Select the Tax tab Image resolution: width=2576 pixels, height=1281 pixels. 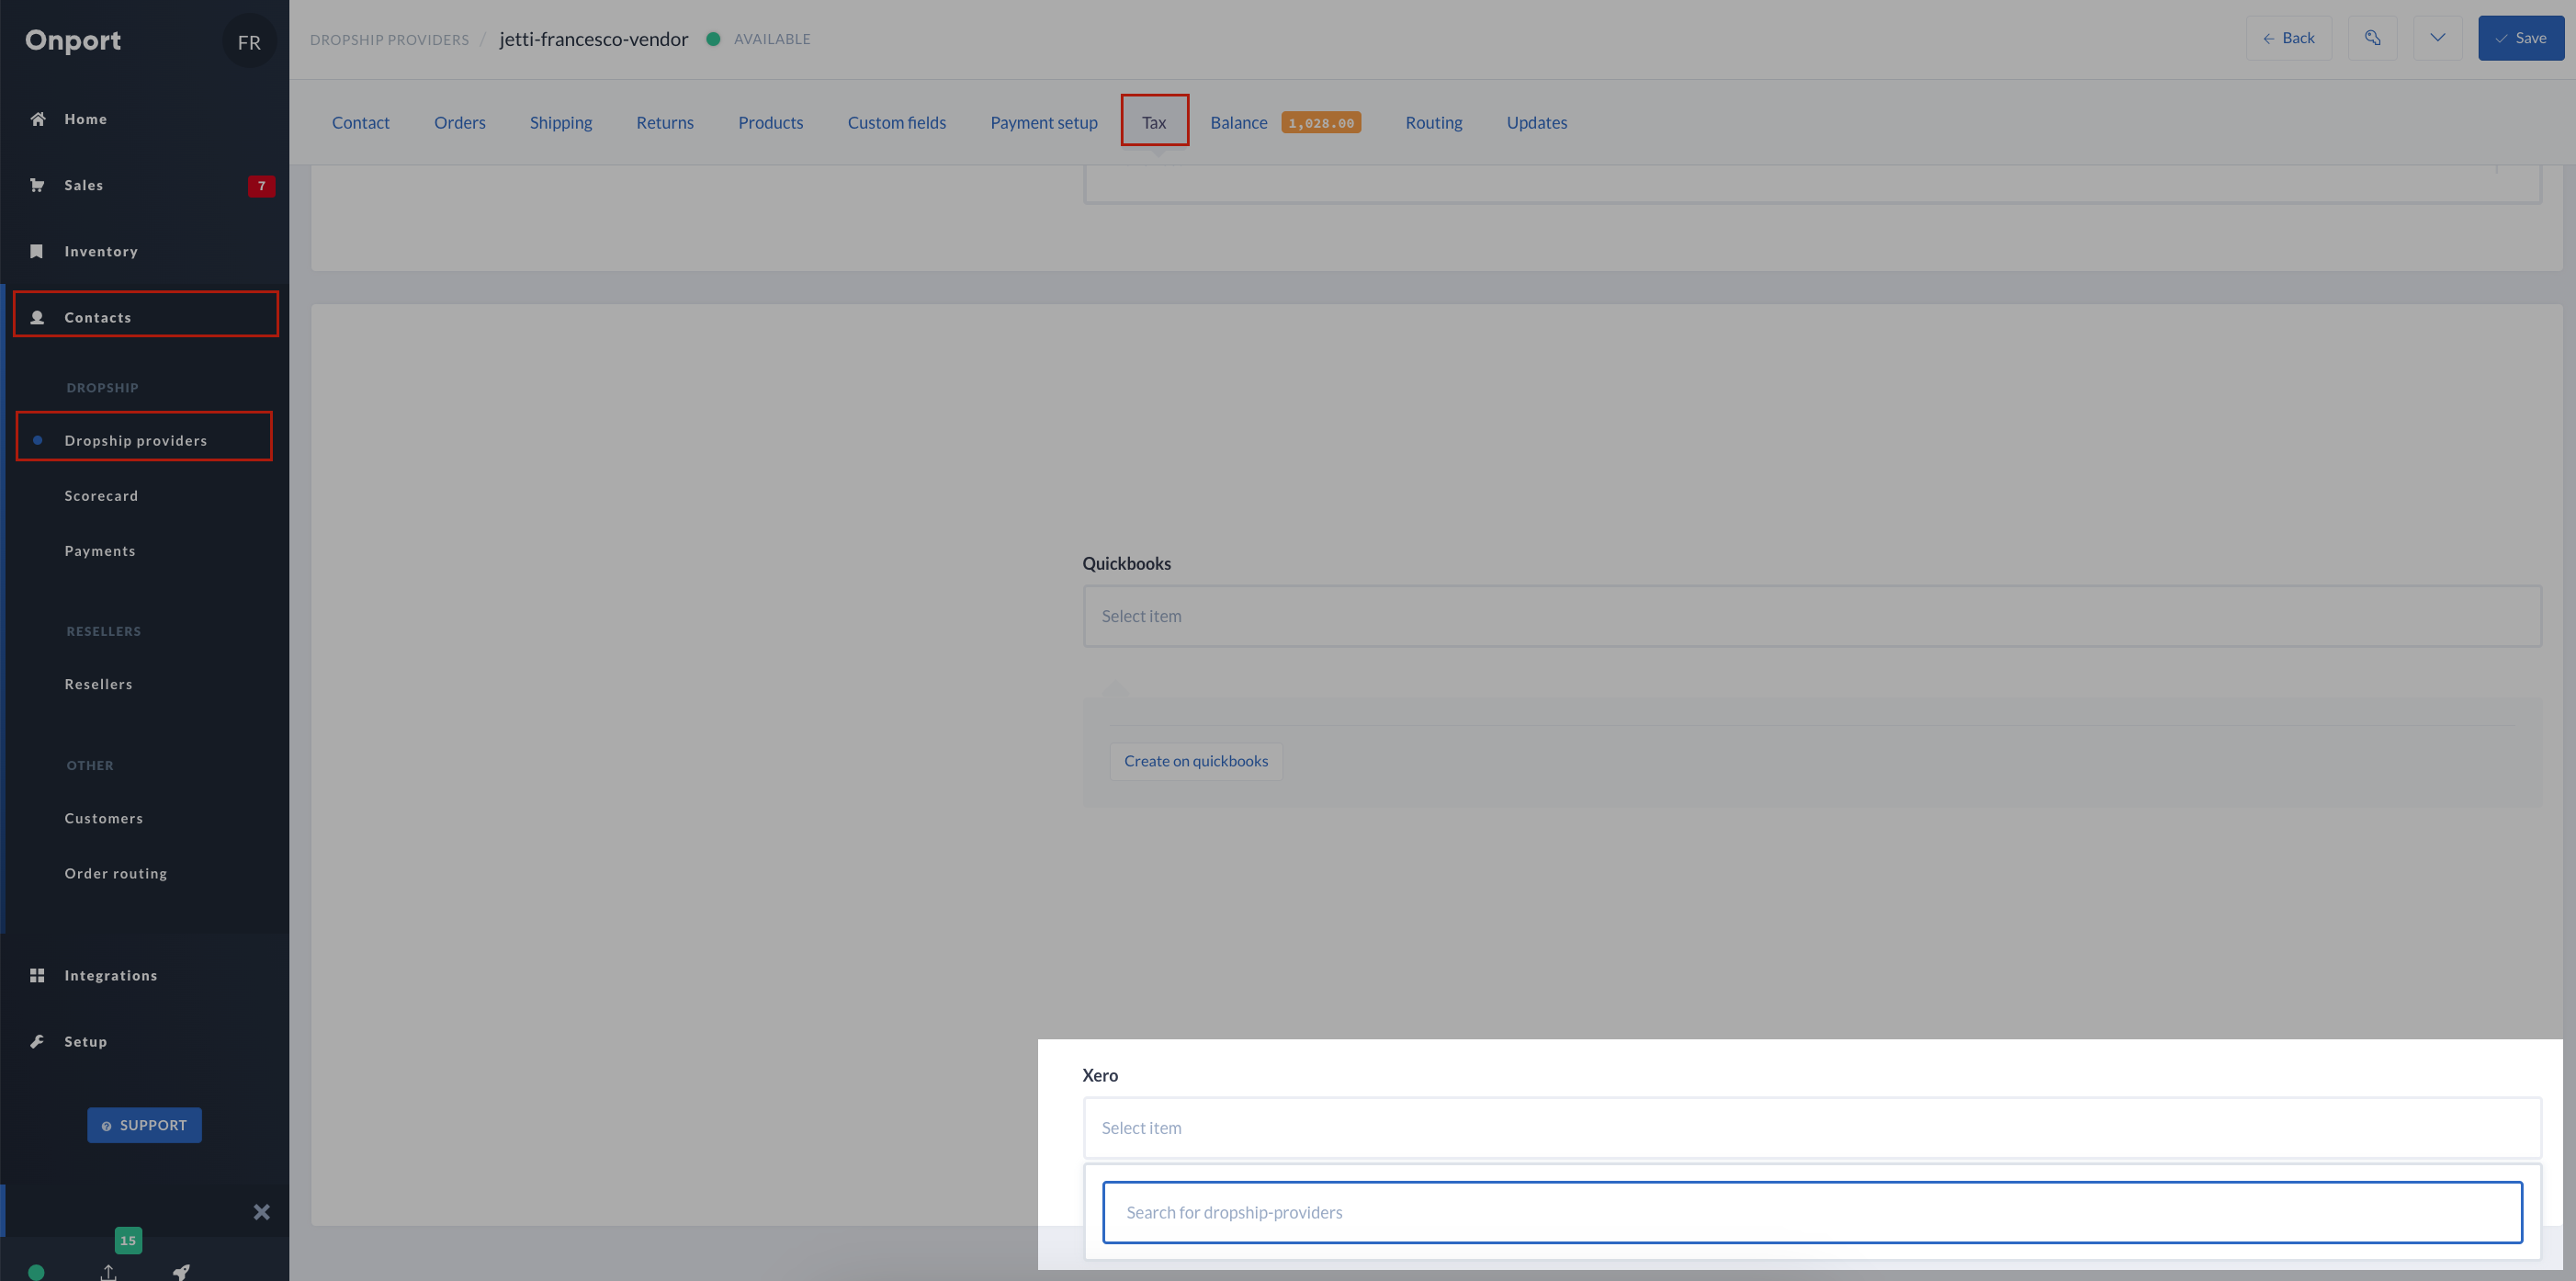click(1154, 122)
